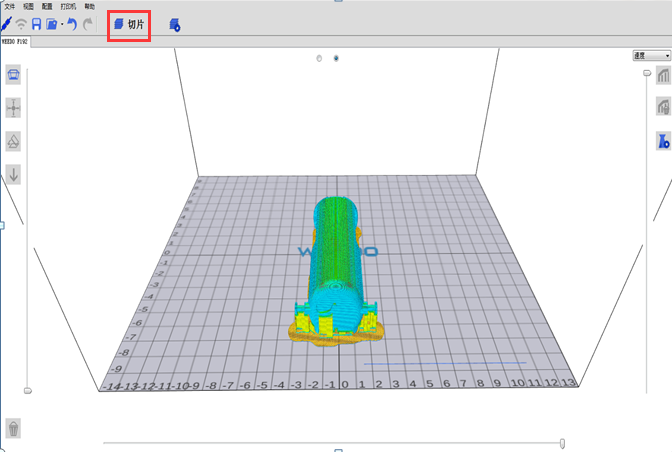
Task: Click the move-down arrow tool in the left sidebar
Action: coord(14,174)
